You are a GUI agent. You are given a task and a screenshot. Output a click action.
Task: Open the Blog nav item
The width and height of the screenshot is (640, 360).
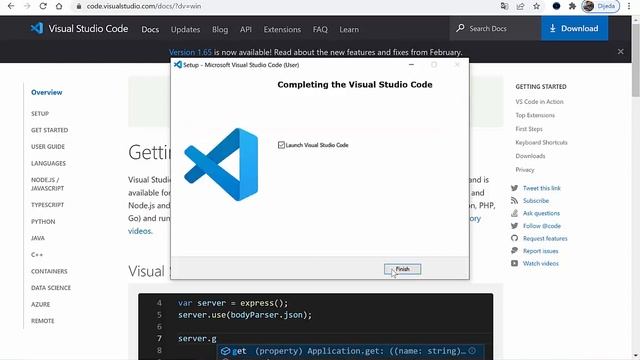tap(220, 29)
